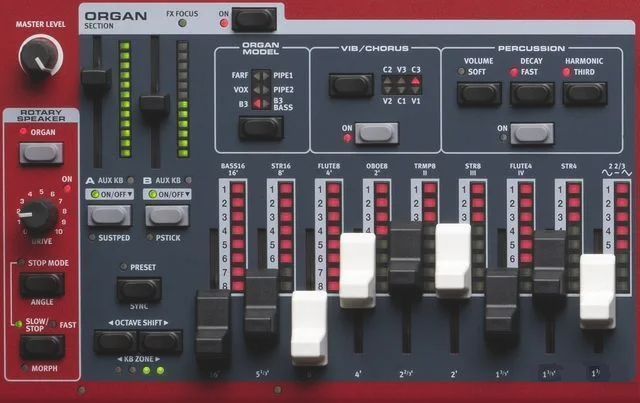Toggle the FX Focus On button
Viewport: 640px width, 403px height.
click(x=256, y=17)
